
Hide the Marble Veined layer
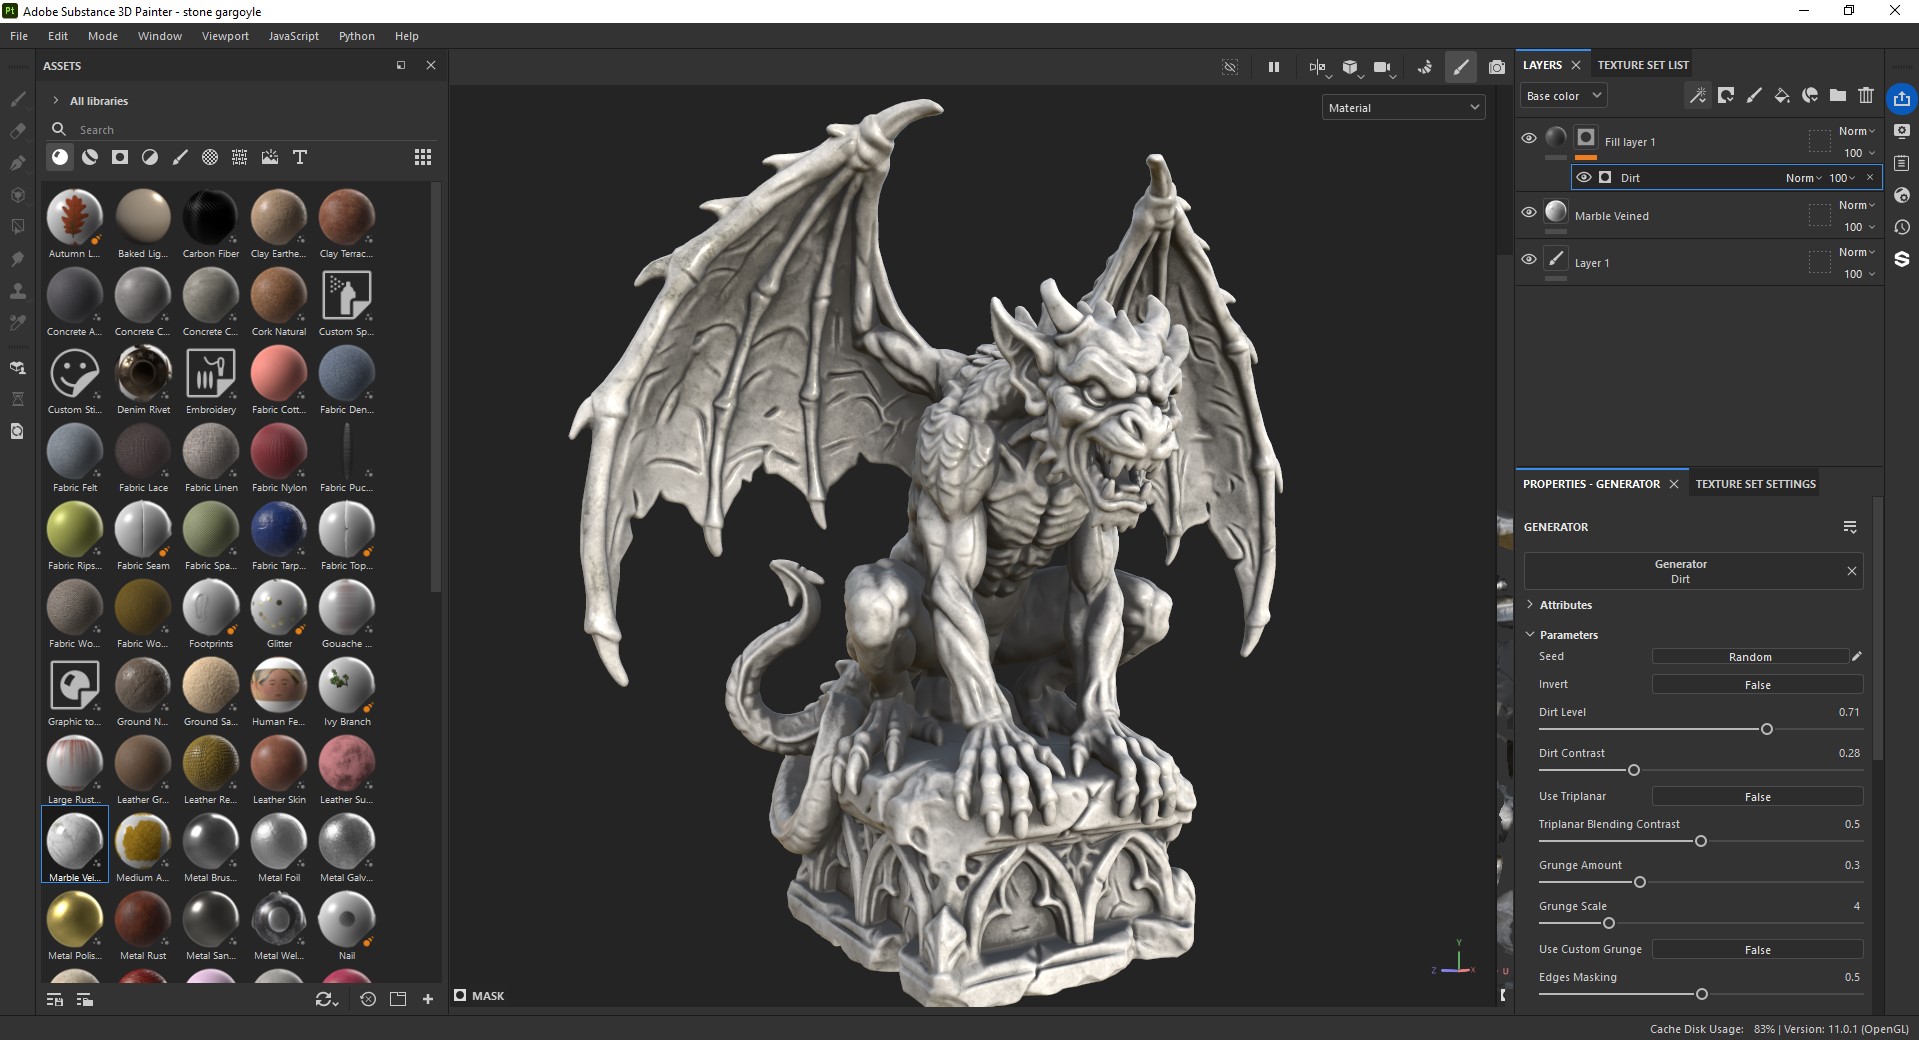[1529, 212]
